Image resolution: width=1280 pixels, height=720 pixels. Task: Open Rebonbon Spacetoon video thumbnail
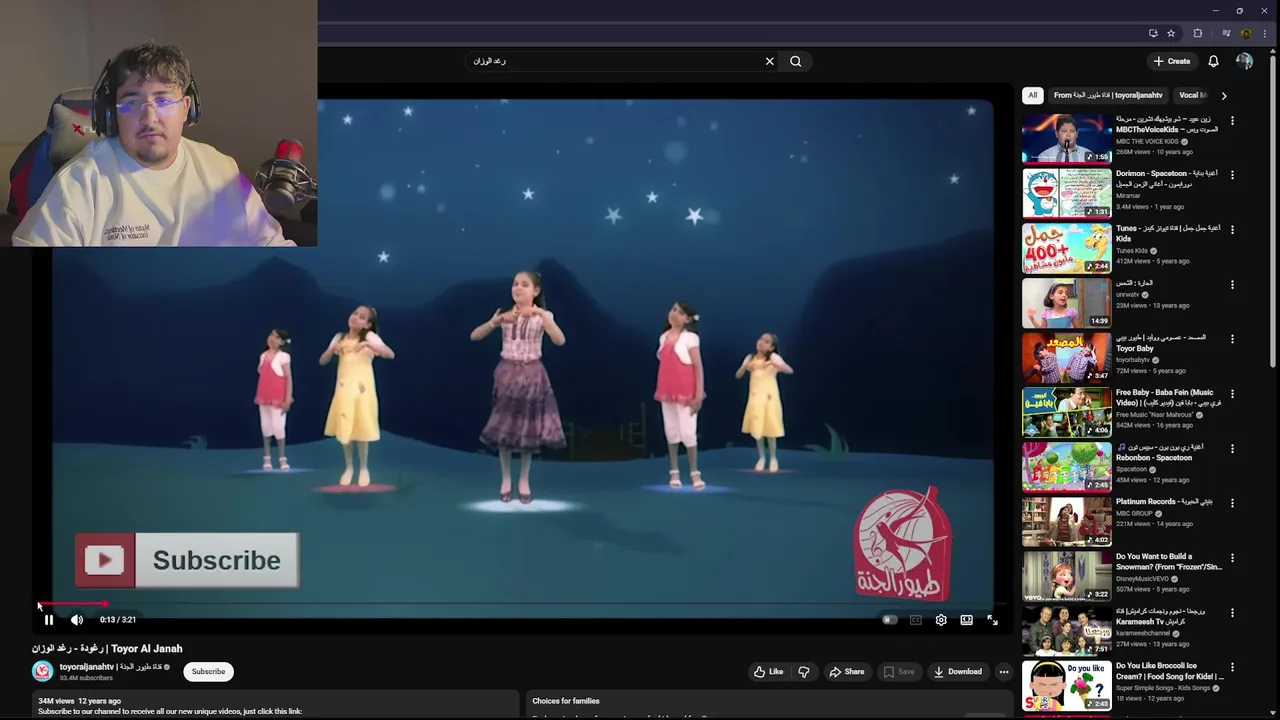pos(1066,466)
